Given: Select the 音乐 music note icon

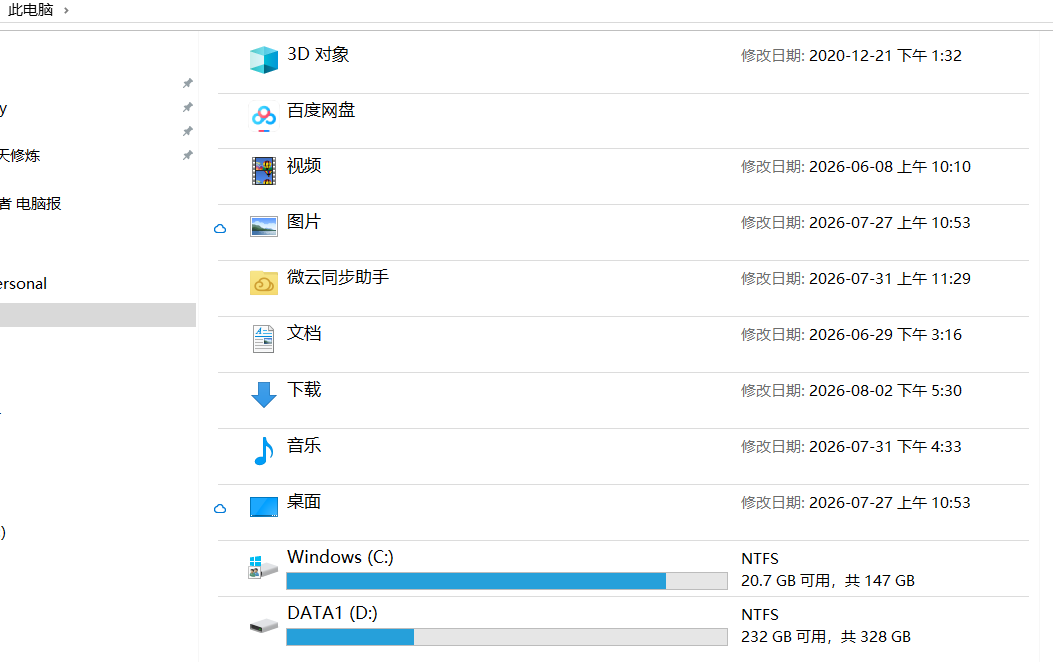Looking at the screenshot, I should (263, 451).
